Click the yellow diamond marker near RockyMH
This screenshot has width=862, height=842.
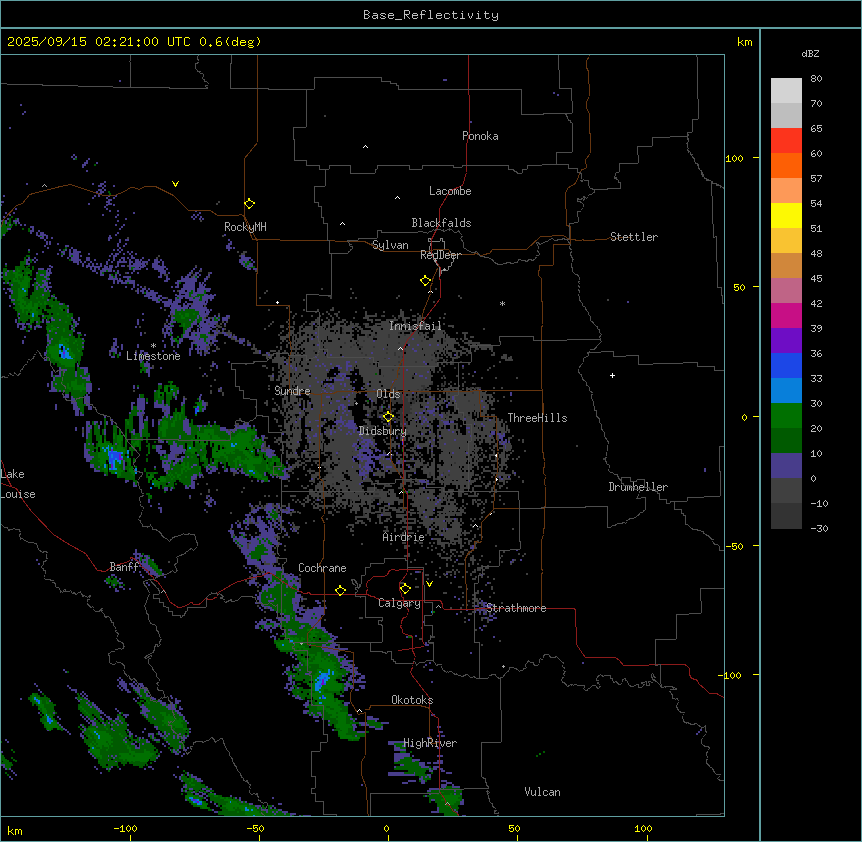tap(249, 204)
